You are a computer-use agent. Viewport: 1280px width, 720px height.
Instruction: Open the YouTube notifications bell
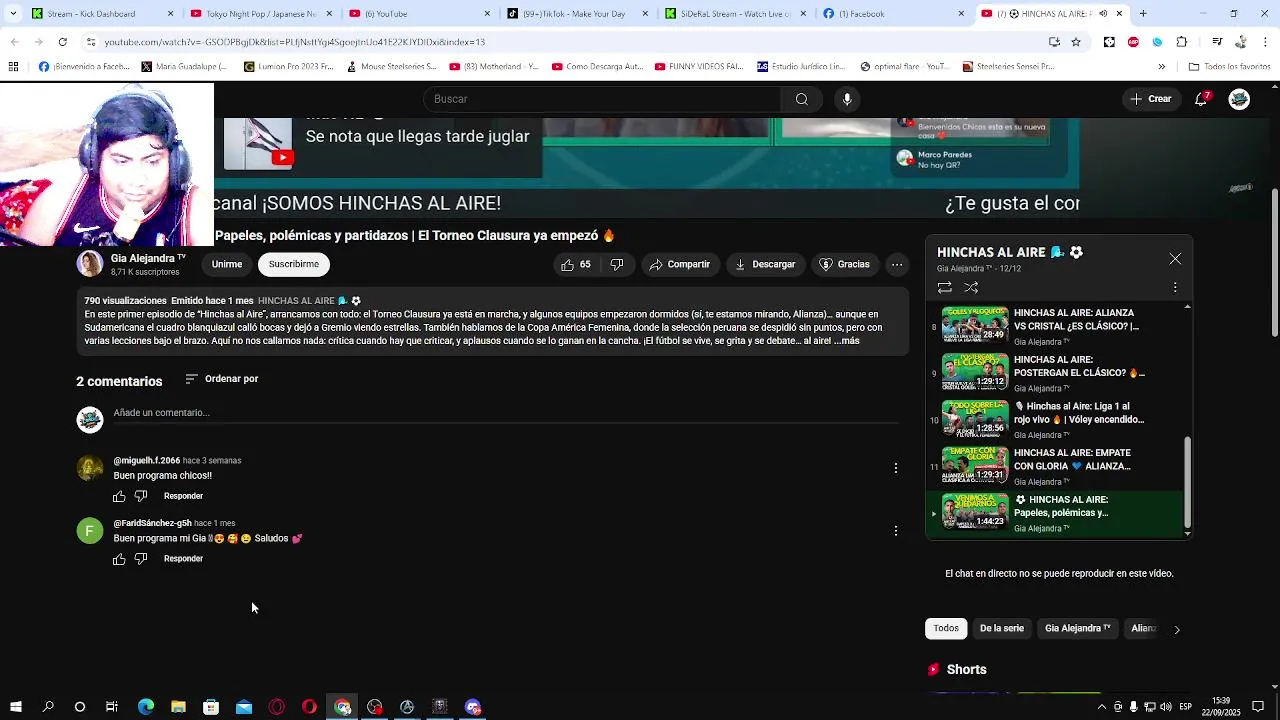point(1202,99)
